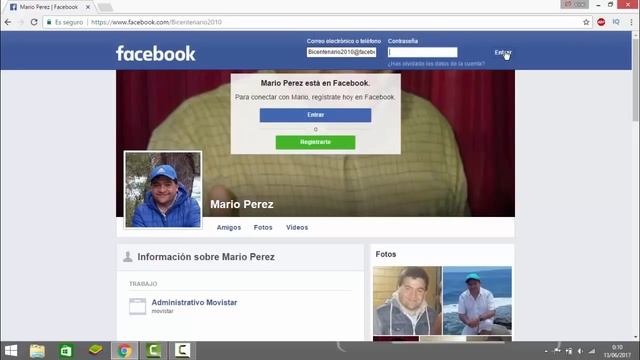Click the network tray icon
640x360 pixels.
click(592, 351)
